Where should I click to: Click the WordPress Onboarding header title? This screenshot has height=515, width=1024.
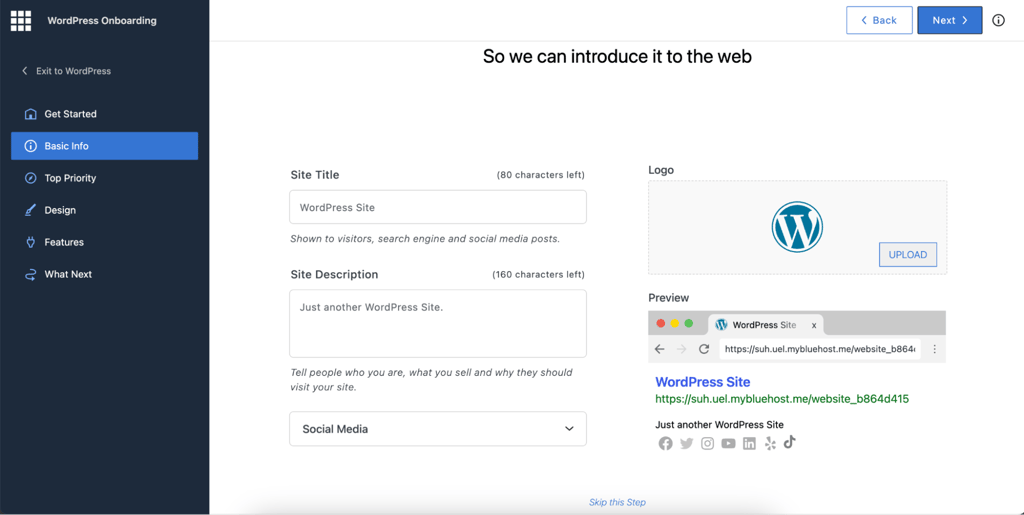[102, 21]
